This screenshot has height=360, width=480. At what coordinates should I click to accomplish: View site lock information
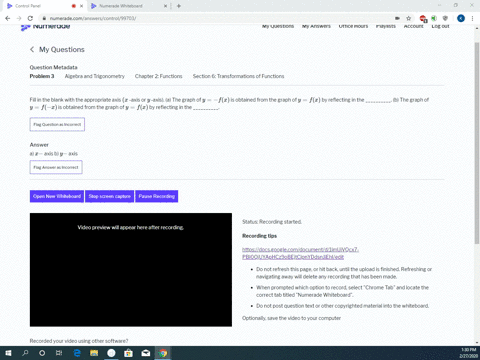click(44, 18)
